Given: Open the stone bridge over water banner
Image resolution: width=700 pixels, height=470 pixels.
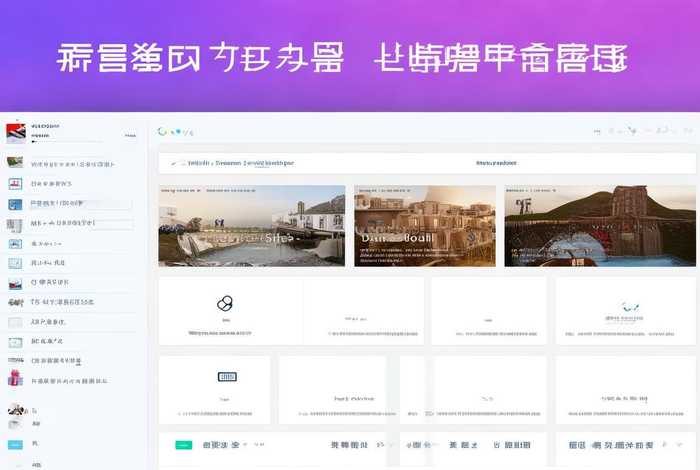Looking at the screenshot, I should click(x=600, y=226).
